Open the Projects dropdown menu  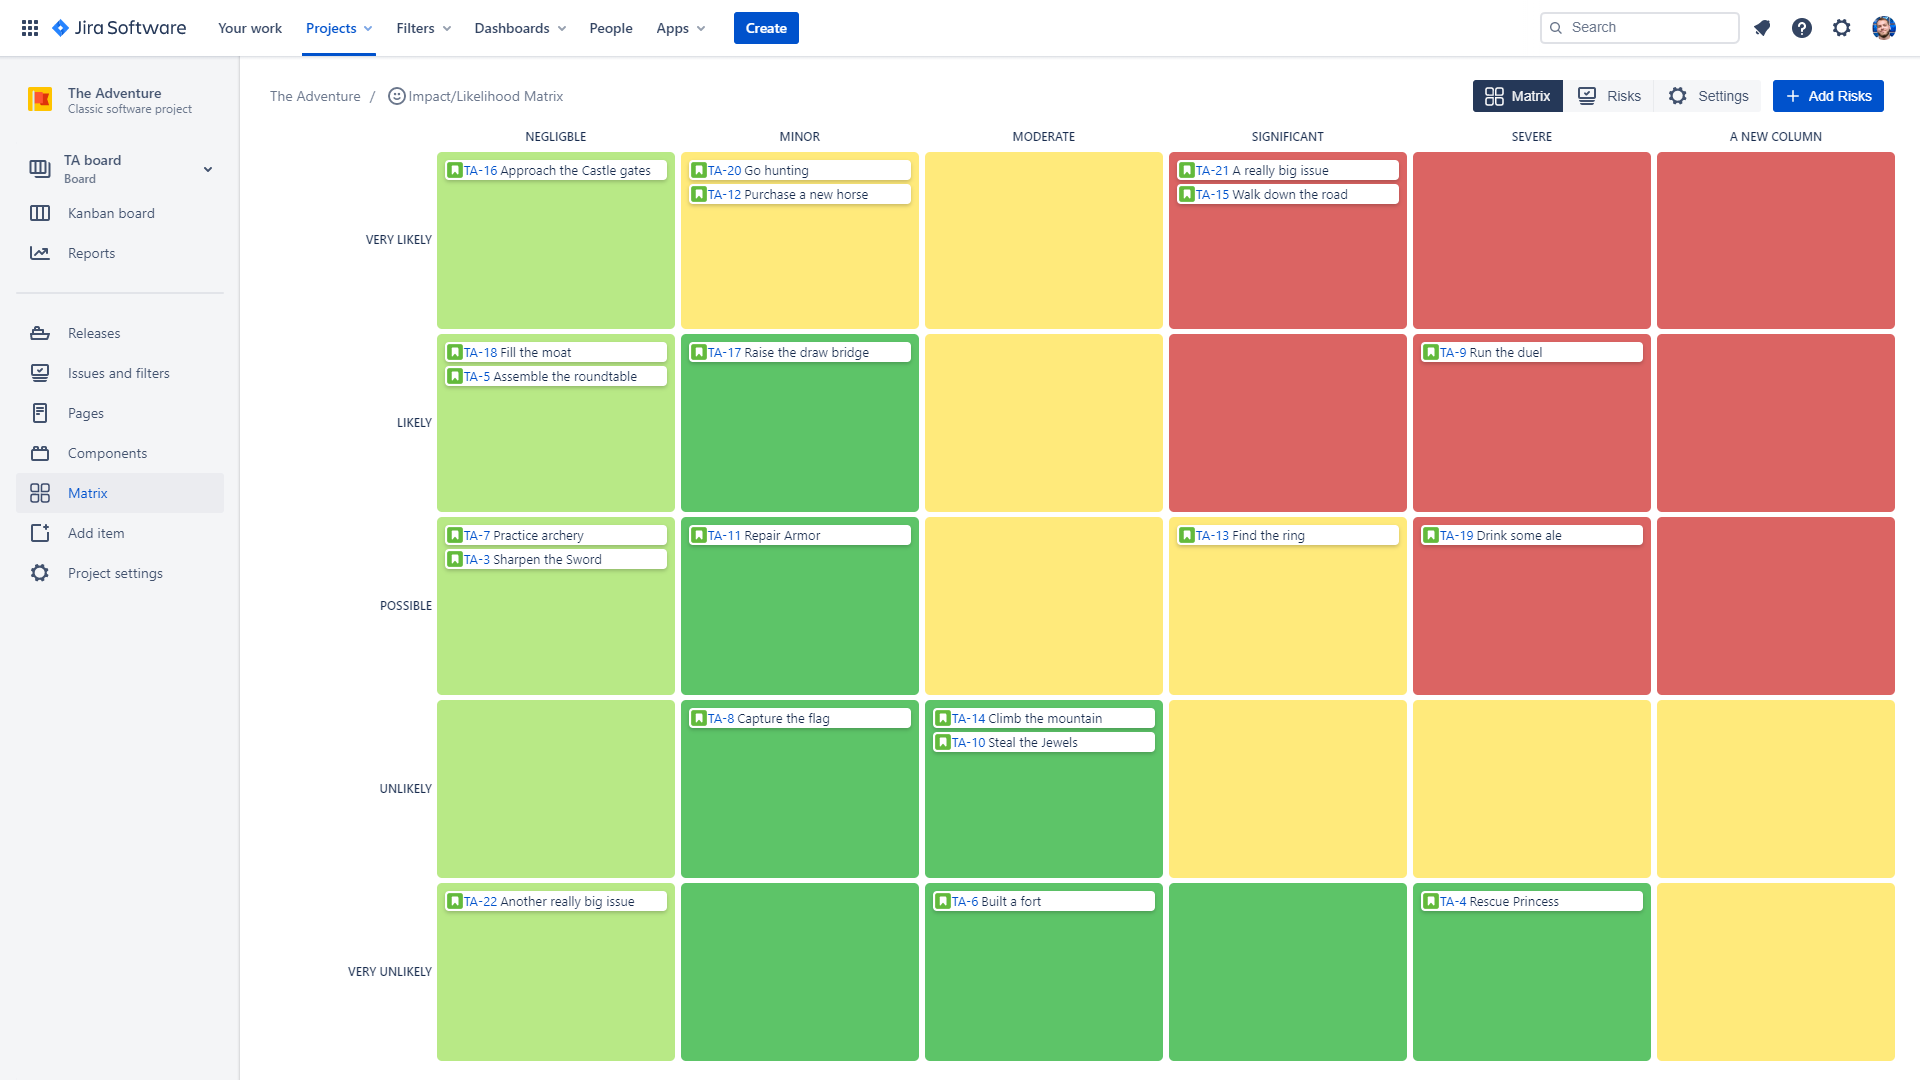pos(339,28)
